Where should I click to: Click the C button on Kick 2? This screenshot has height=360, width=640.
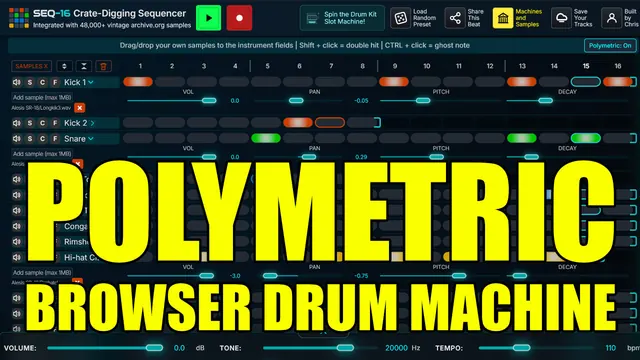(x=42, y=123)
